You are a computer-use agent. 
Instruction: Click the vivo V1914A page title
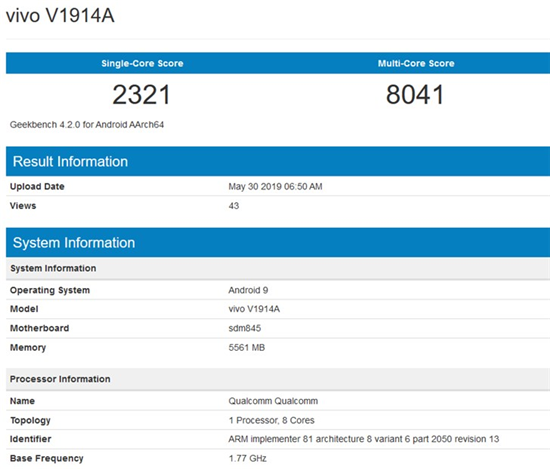click(x=60, y=16)
